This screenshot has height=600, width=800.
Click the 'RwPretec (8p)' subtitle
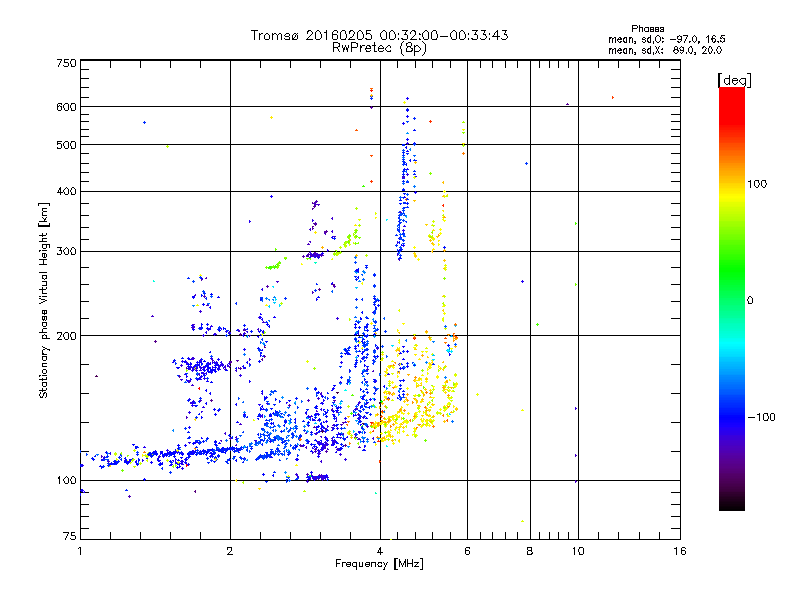pos(379,48)
